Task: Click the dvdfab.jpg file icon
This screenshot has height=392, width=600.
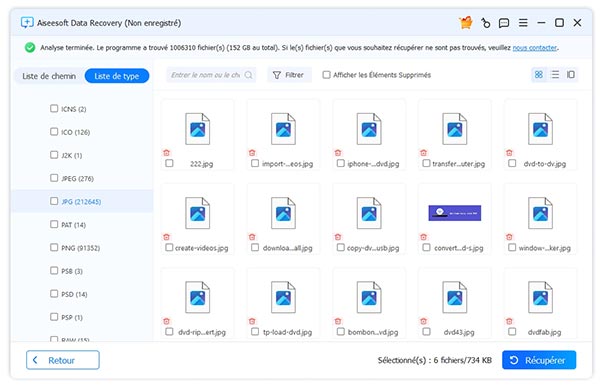Action: tap(540, 297)
